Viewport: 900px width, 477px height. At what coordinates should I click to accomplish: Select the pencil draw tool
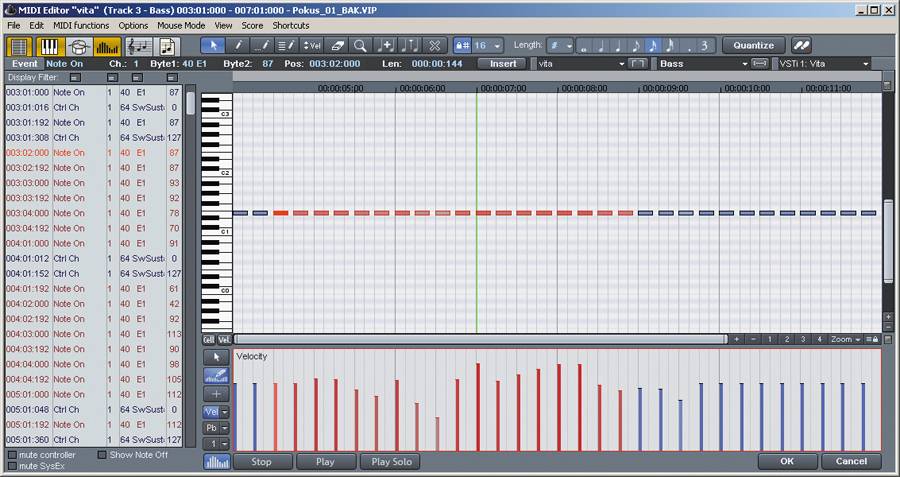click(x=238, y=45)
